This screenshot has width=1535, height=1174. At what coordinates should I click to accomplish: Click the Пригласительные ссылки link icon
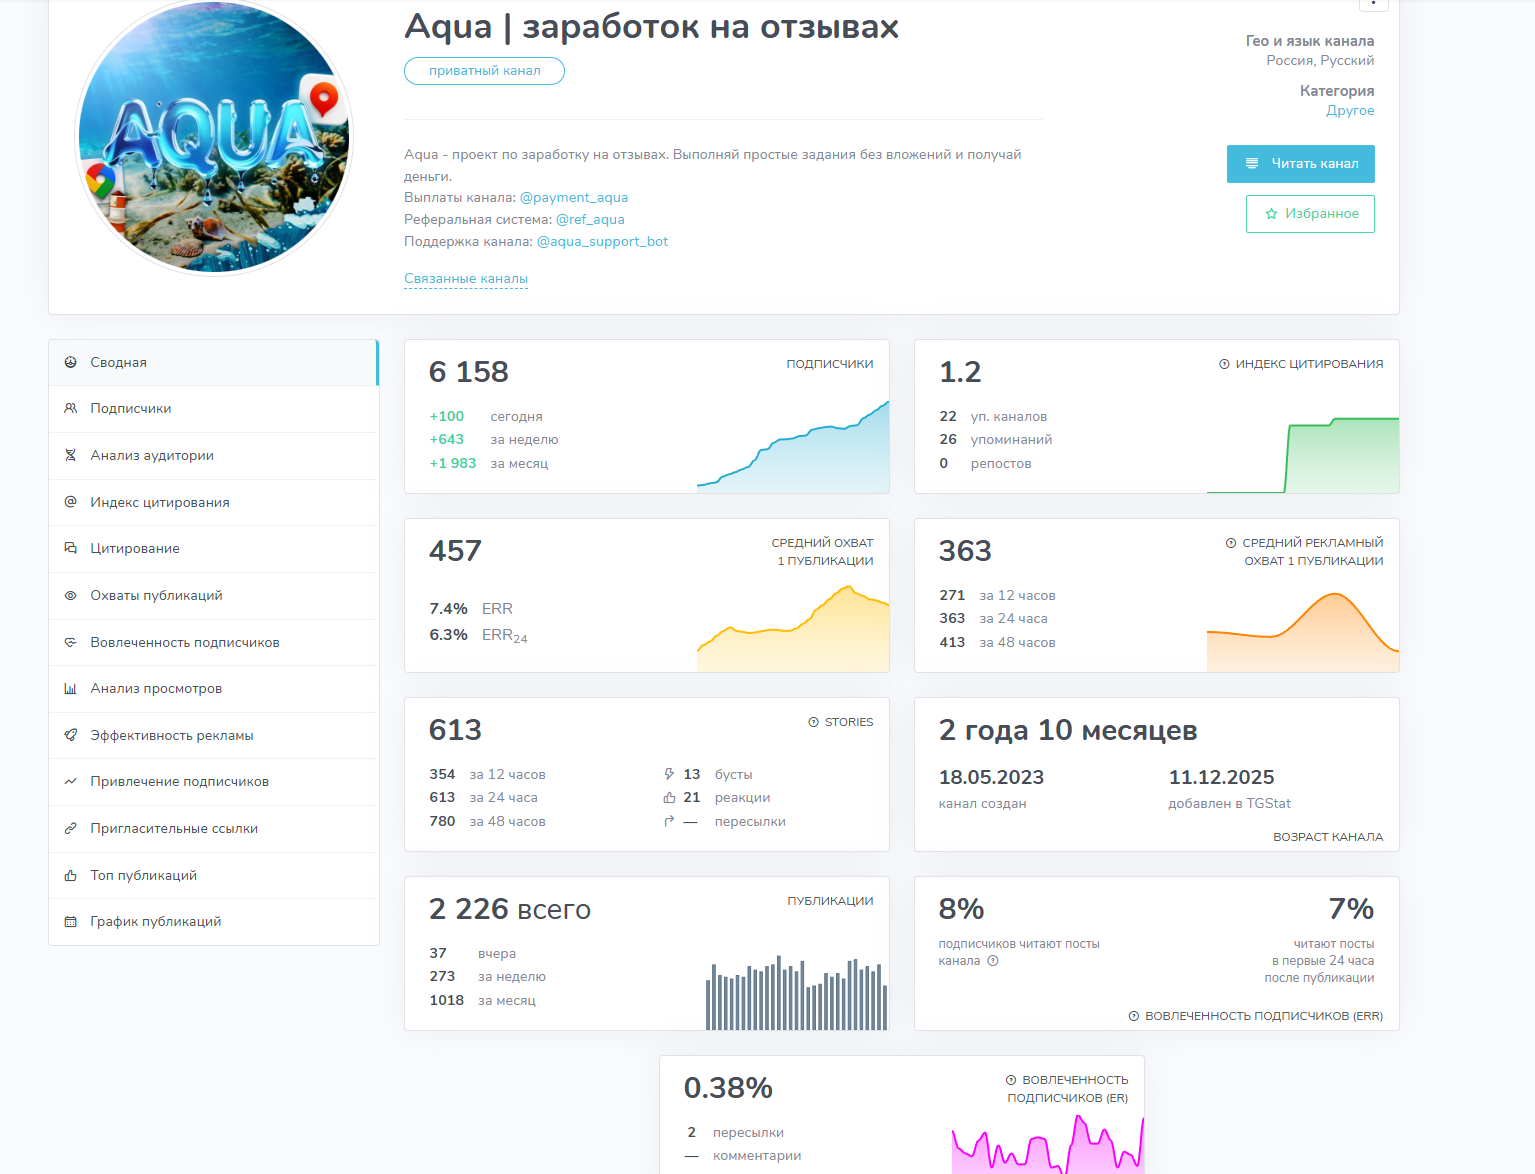tap(69, 828)
